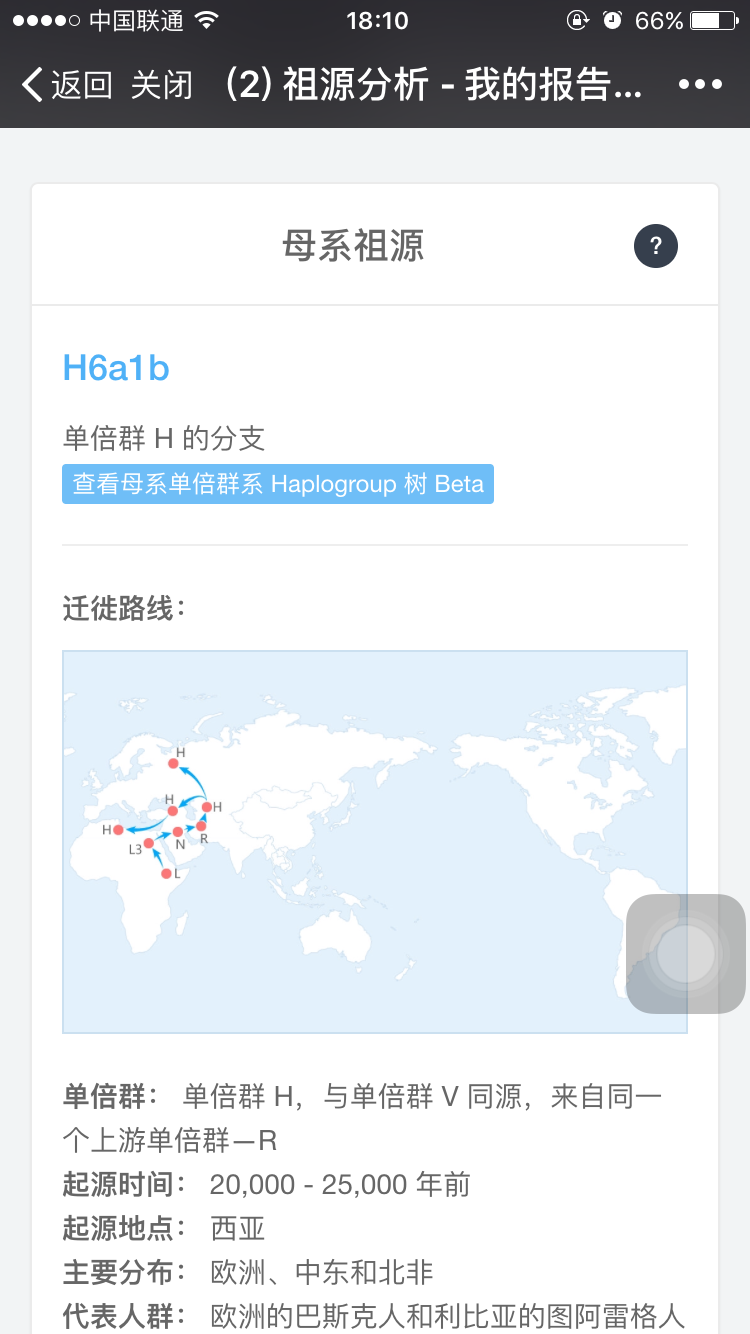The image size is (750, 1334).
Task: Click the question mark help icon
Action: click(655, 246)
